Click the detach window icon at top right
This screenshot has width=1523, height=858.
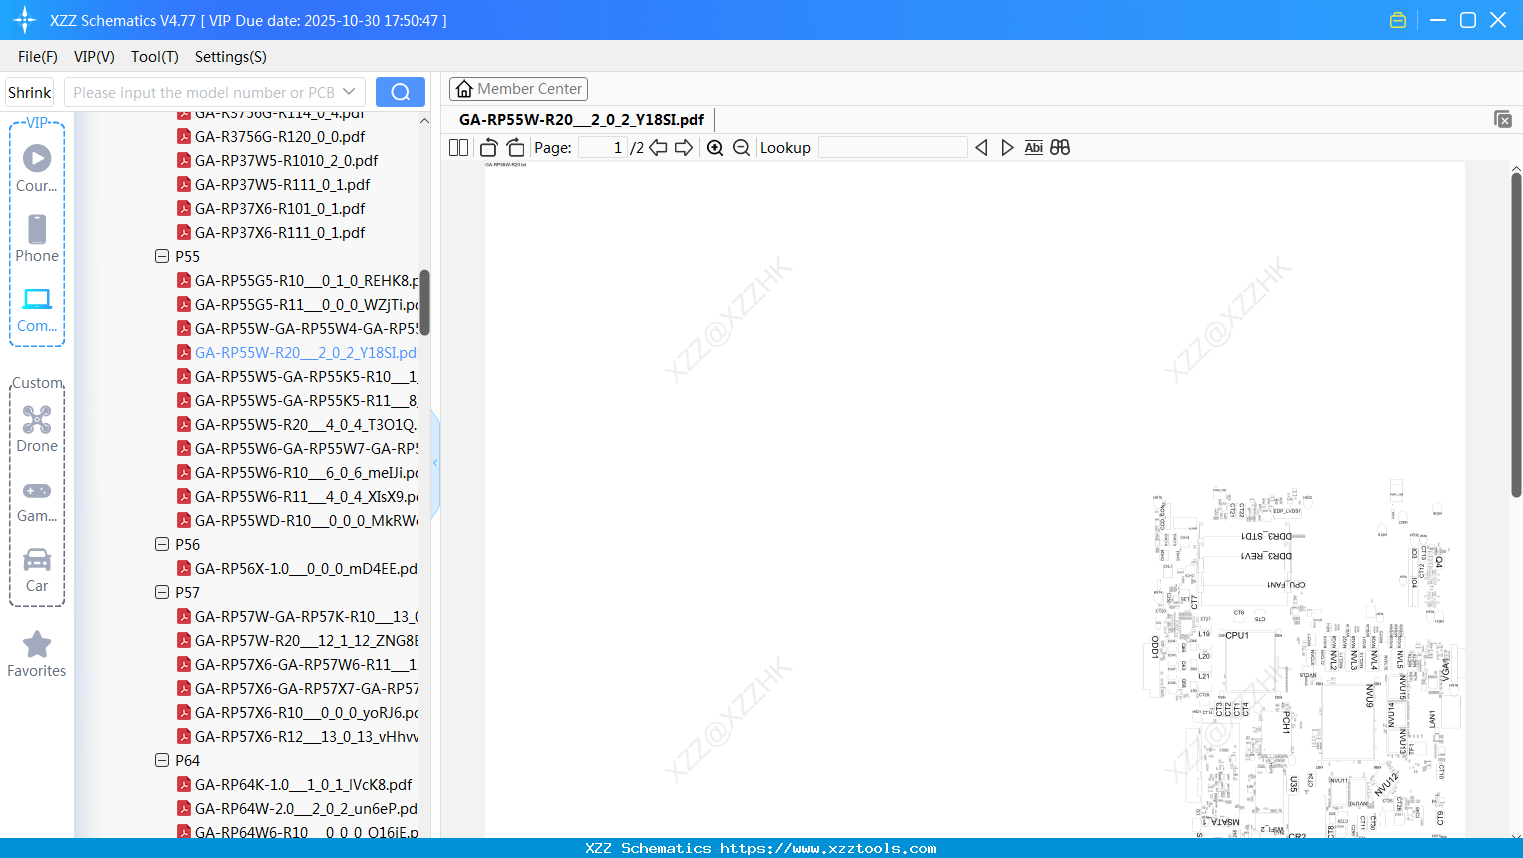(1503, 119)
